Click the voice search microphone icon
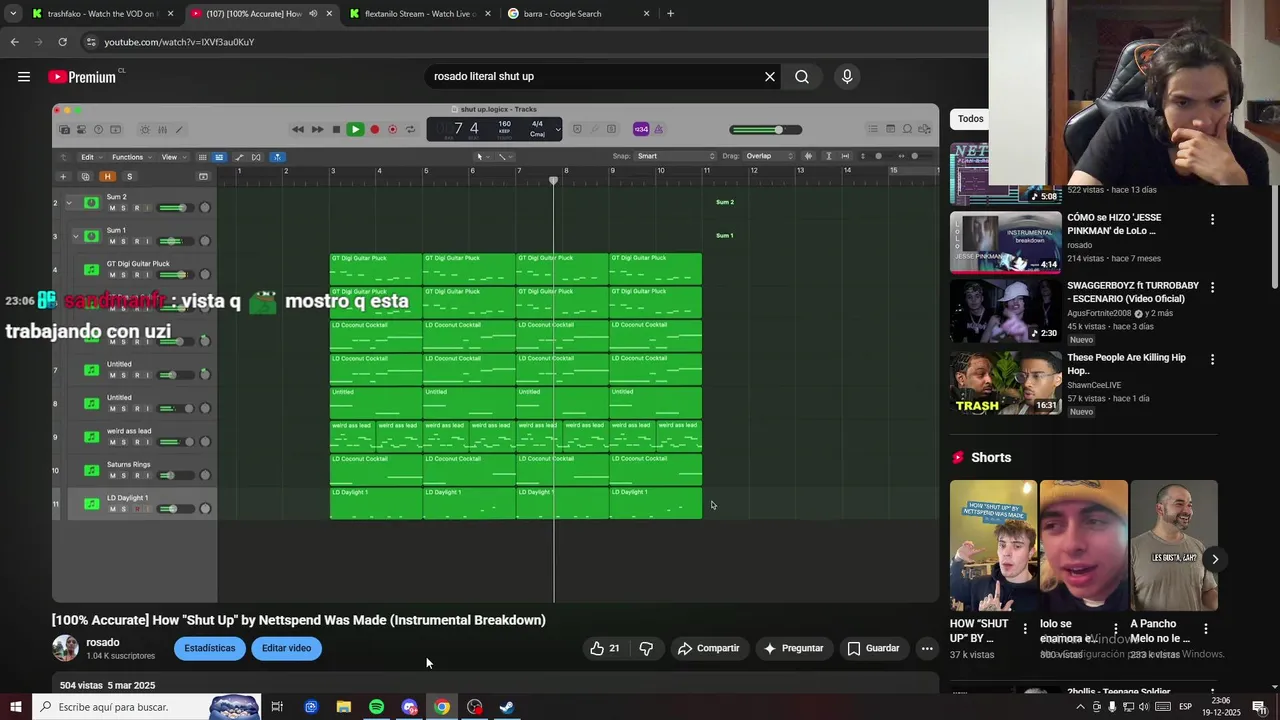This screenshot has width=1280, height=720. (847, 77)
